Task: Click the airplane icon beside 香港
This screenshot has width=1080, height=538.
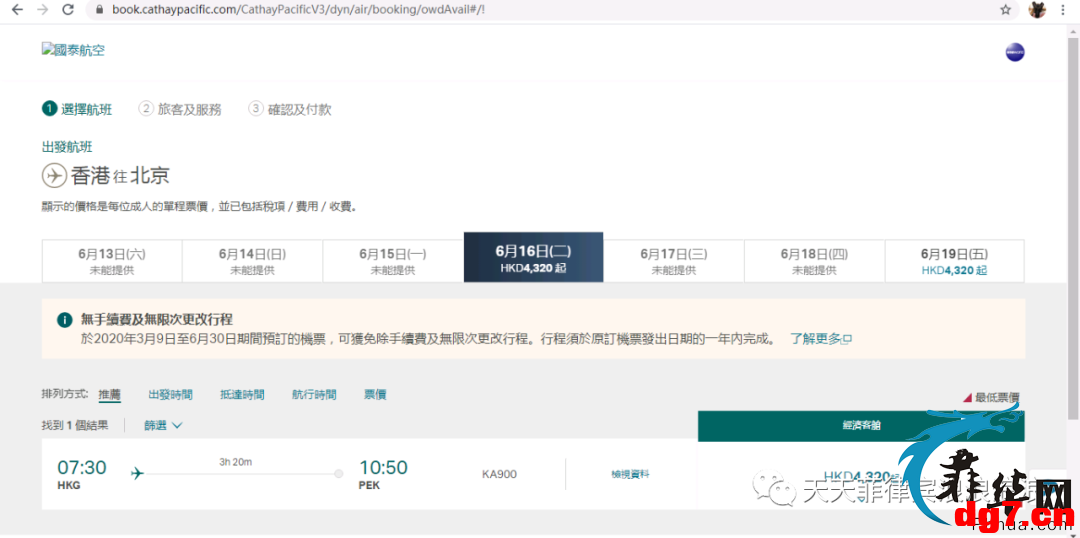Action: [x=54, y=175]
